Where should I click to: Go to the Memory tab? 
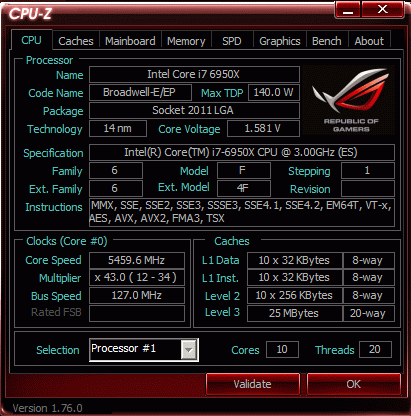186,41
